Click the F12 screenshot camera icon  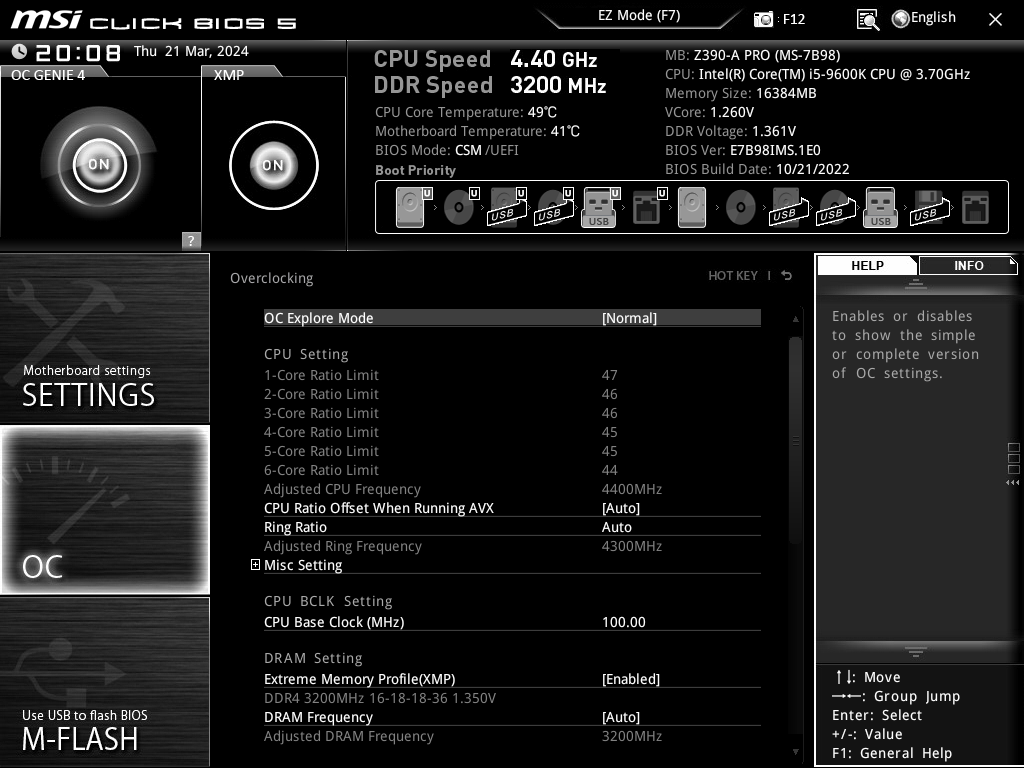763,19
